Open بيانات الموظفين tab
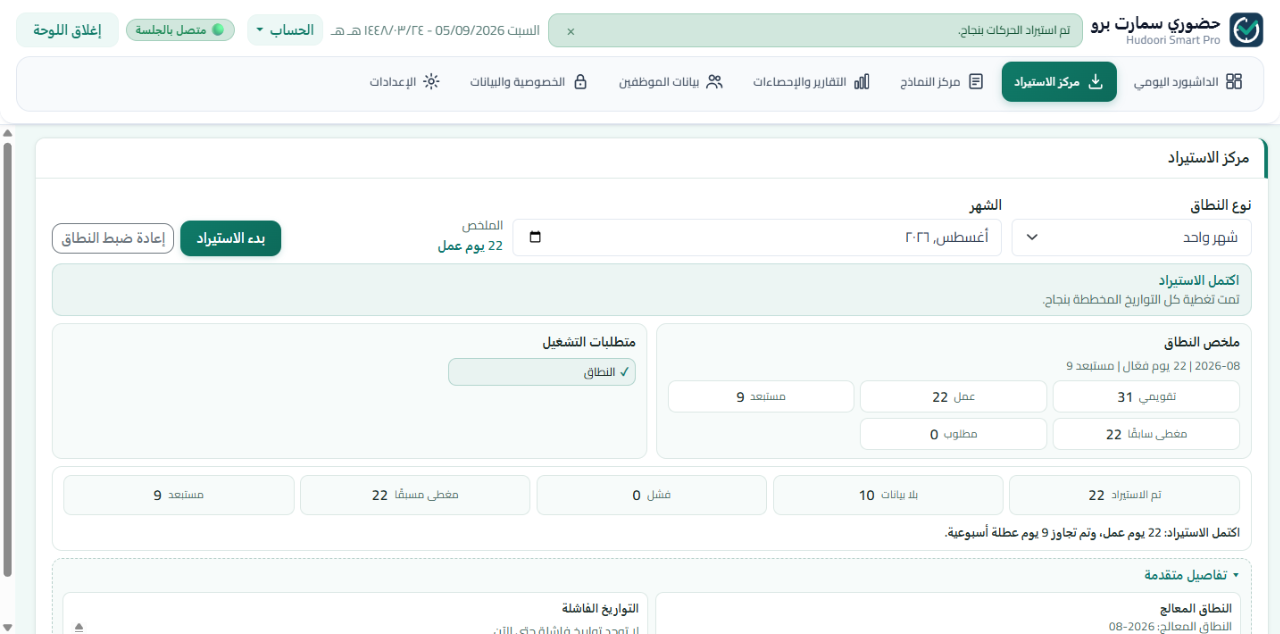Screen dimensions: 1280x634 pos(671,82)
